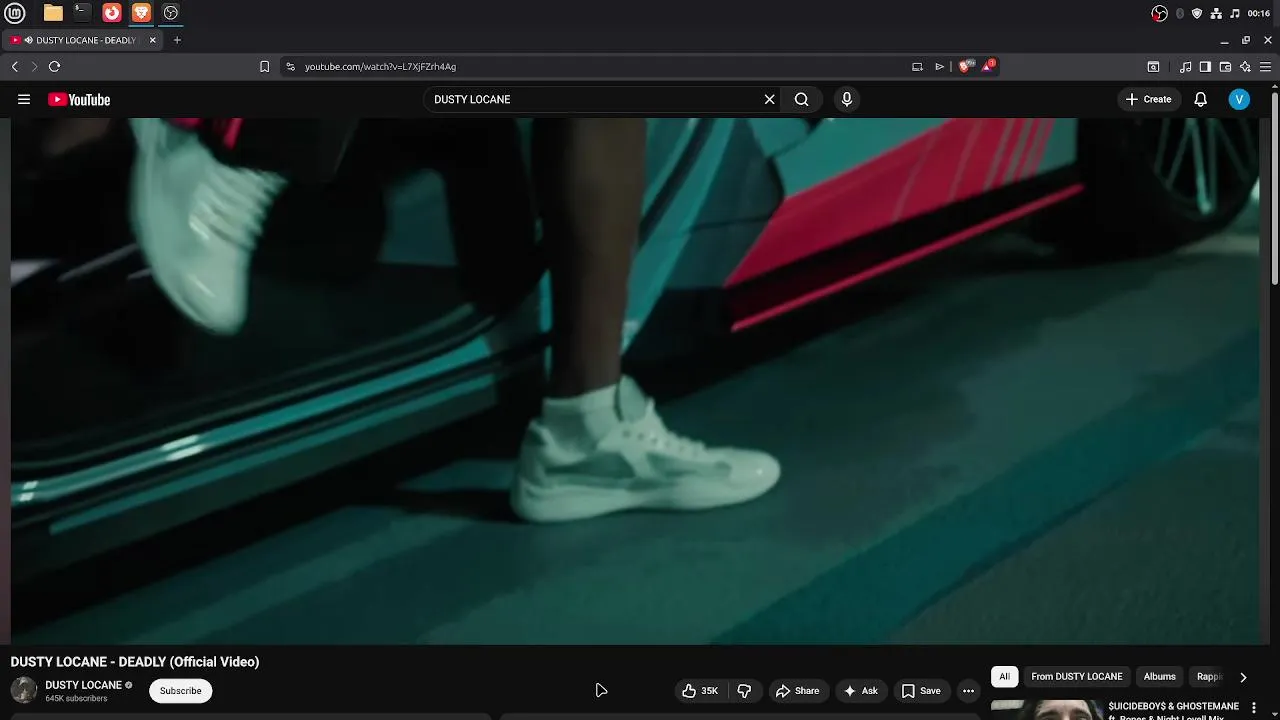Image resolution: width=1280 pixels, height=720 pixels.
Task: Open the Leo AI sparkle icon
Action: pos(1245,67)
